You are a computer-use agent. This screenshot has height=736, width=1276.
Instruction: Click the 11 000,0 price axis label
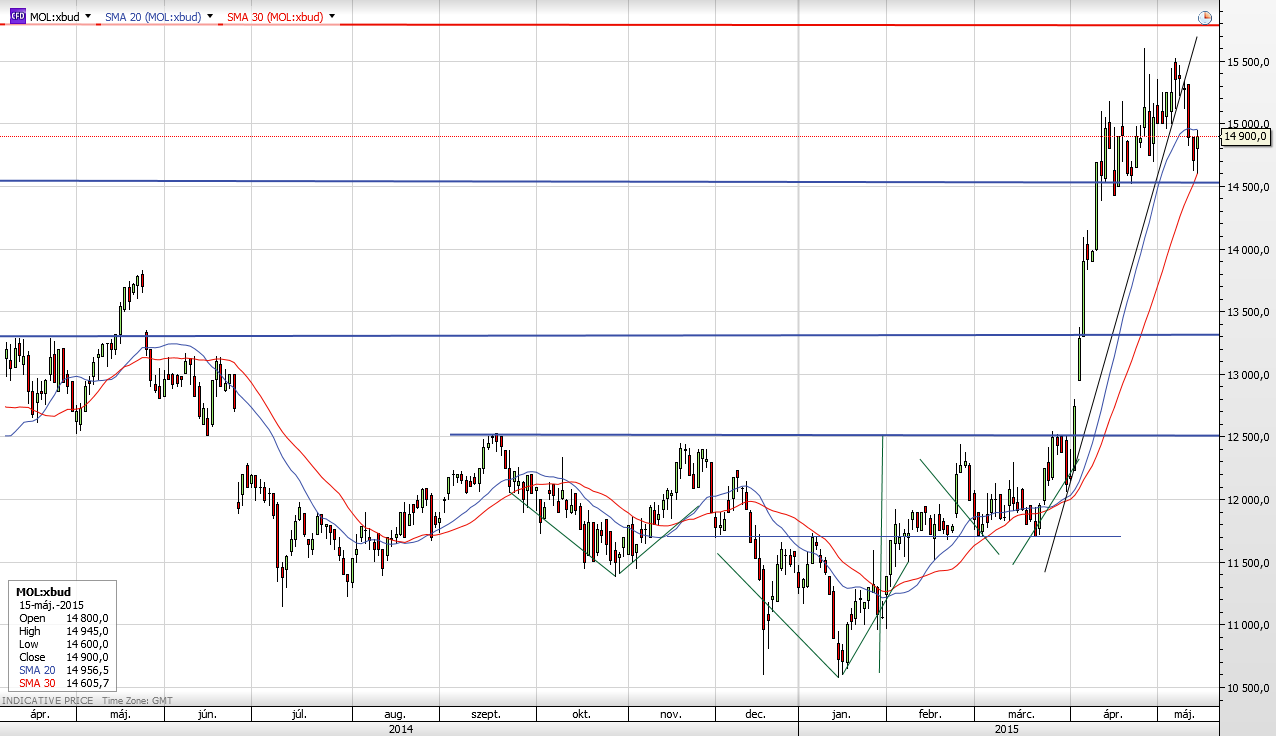(1247, 626)
